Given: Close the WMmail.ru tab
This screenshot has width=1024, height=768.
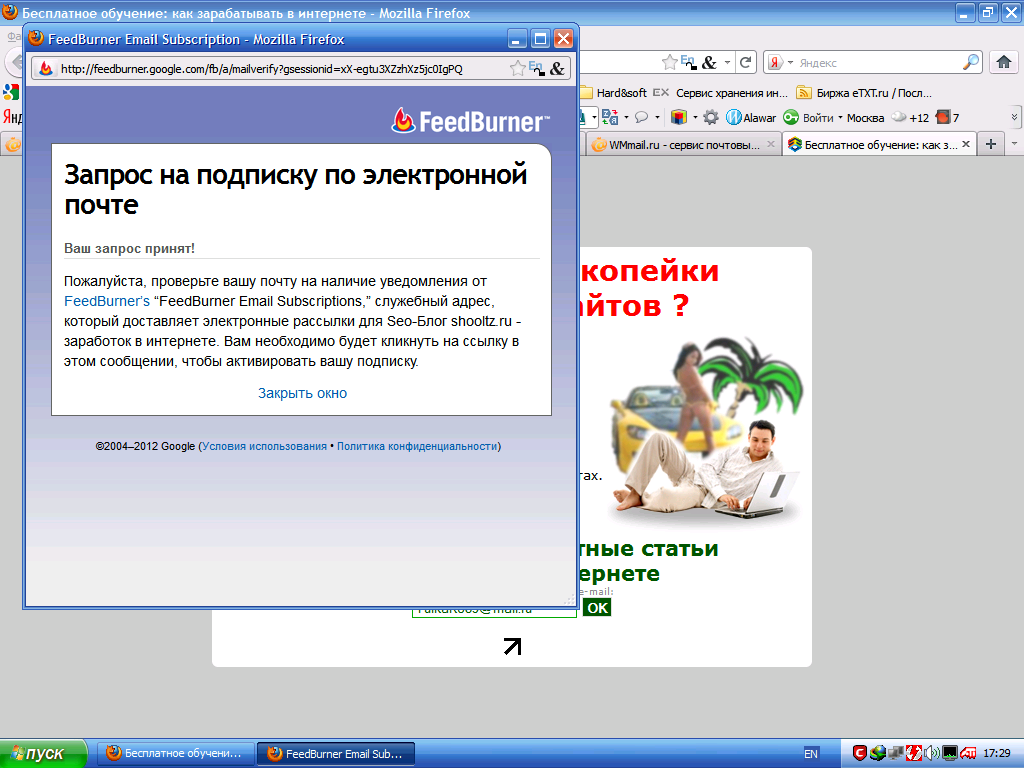Looking at the screenshot, I should (771, 144).
